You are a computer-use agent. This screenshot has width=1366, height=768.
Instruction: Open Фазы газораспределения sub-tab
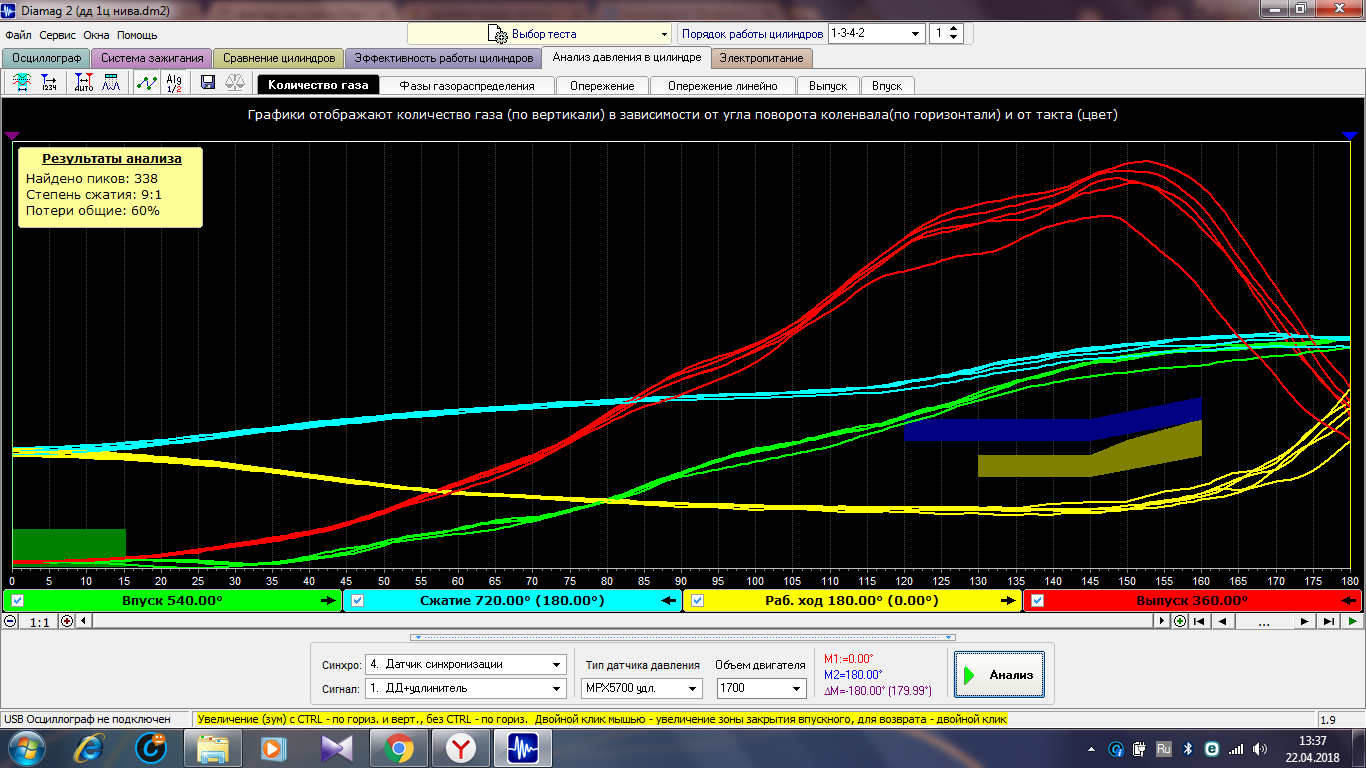click(x=467, y=86)
